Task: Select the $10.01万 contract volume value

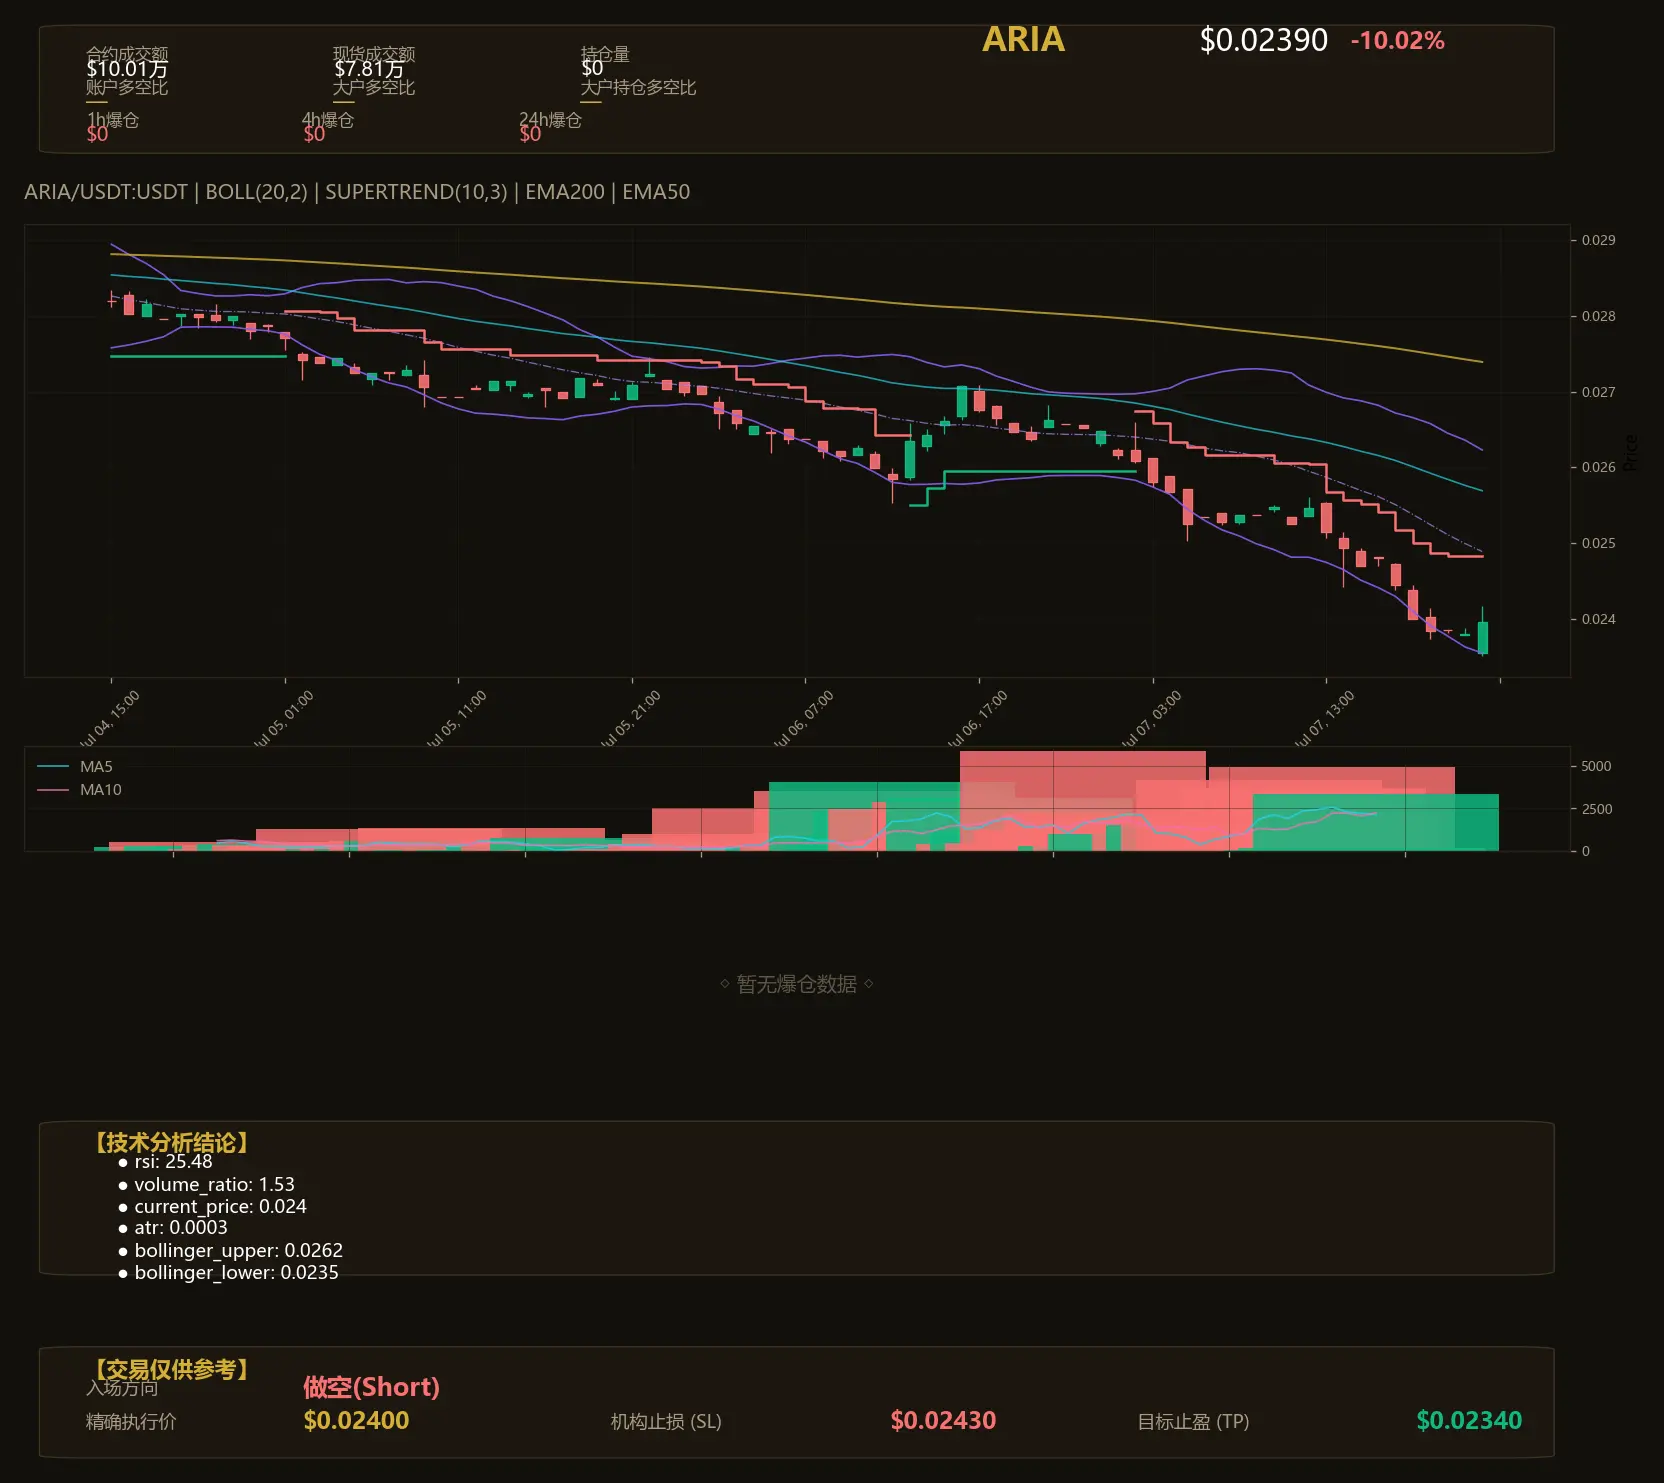Action: pos(127,69)
